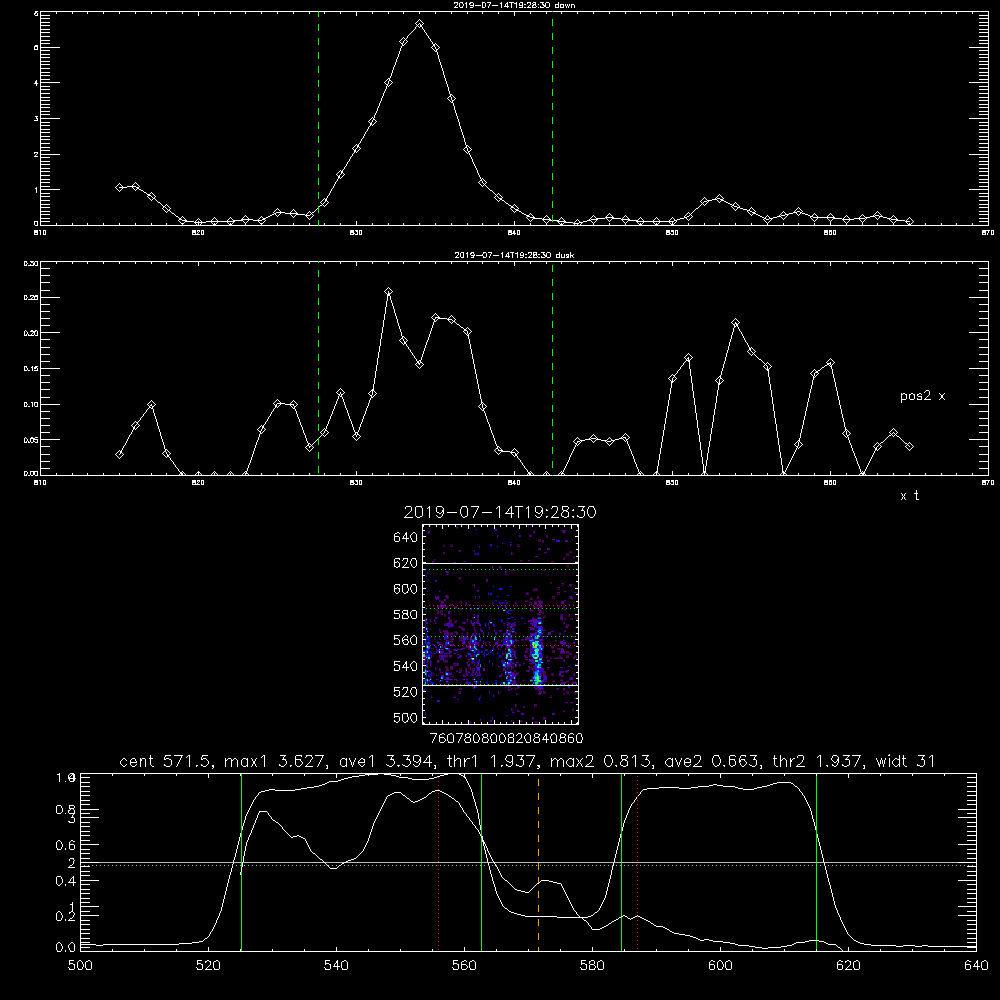Click the colored spectrogram image
1000x1000 pixels.
pos(500,624)
